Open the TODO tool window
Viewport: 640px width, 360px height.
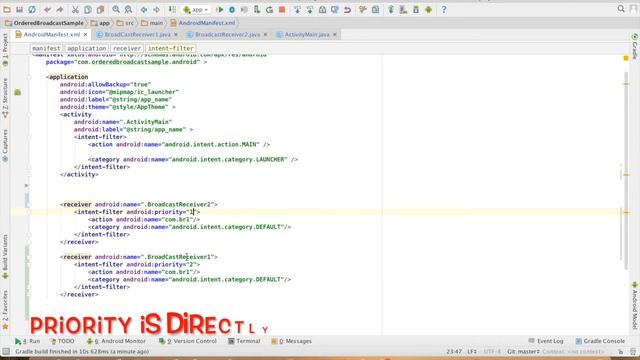pyautogui.click(x=62, y=341)
